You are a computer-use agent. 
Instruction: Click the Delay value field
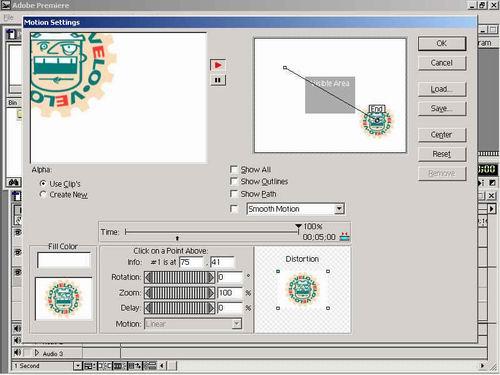click(230, 308)
